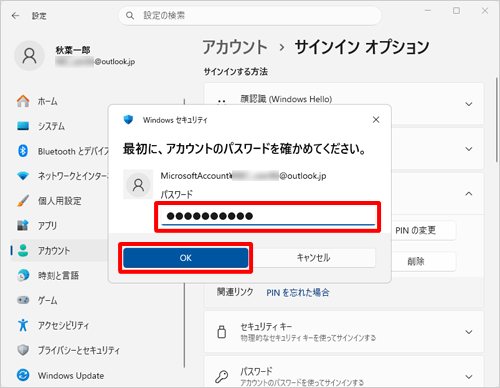Image resolution: width=500 pixels, height=388 pixels.
Task: Open 個人用設定 settings category
Action: coord(59,201)
